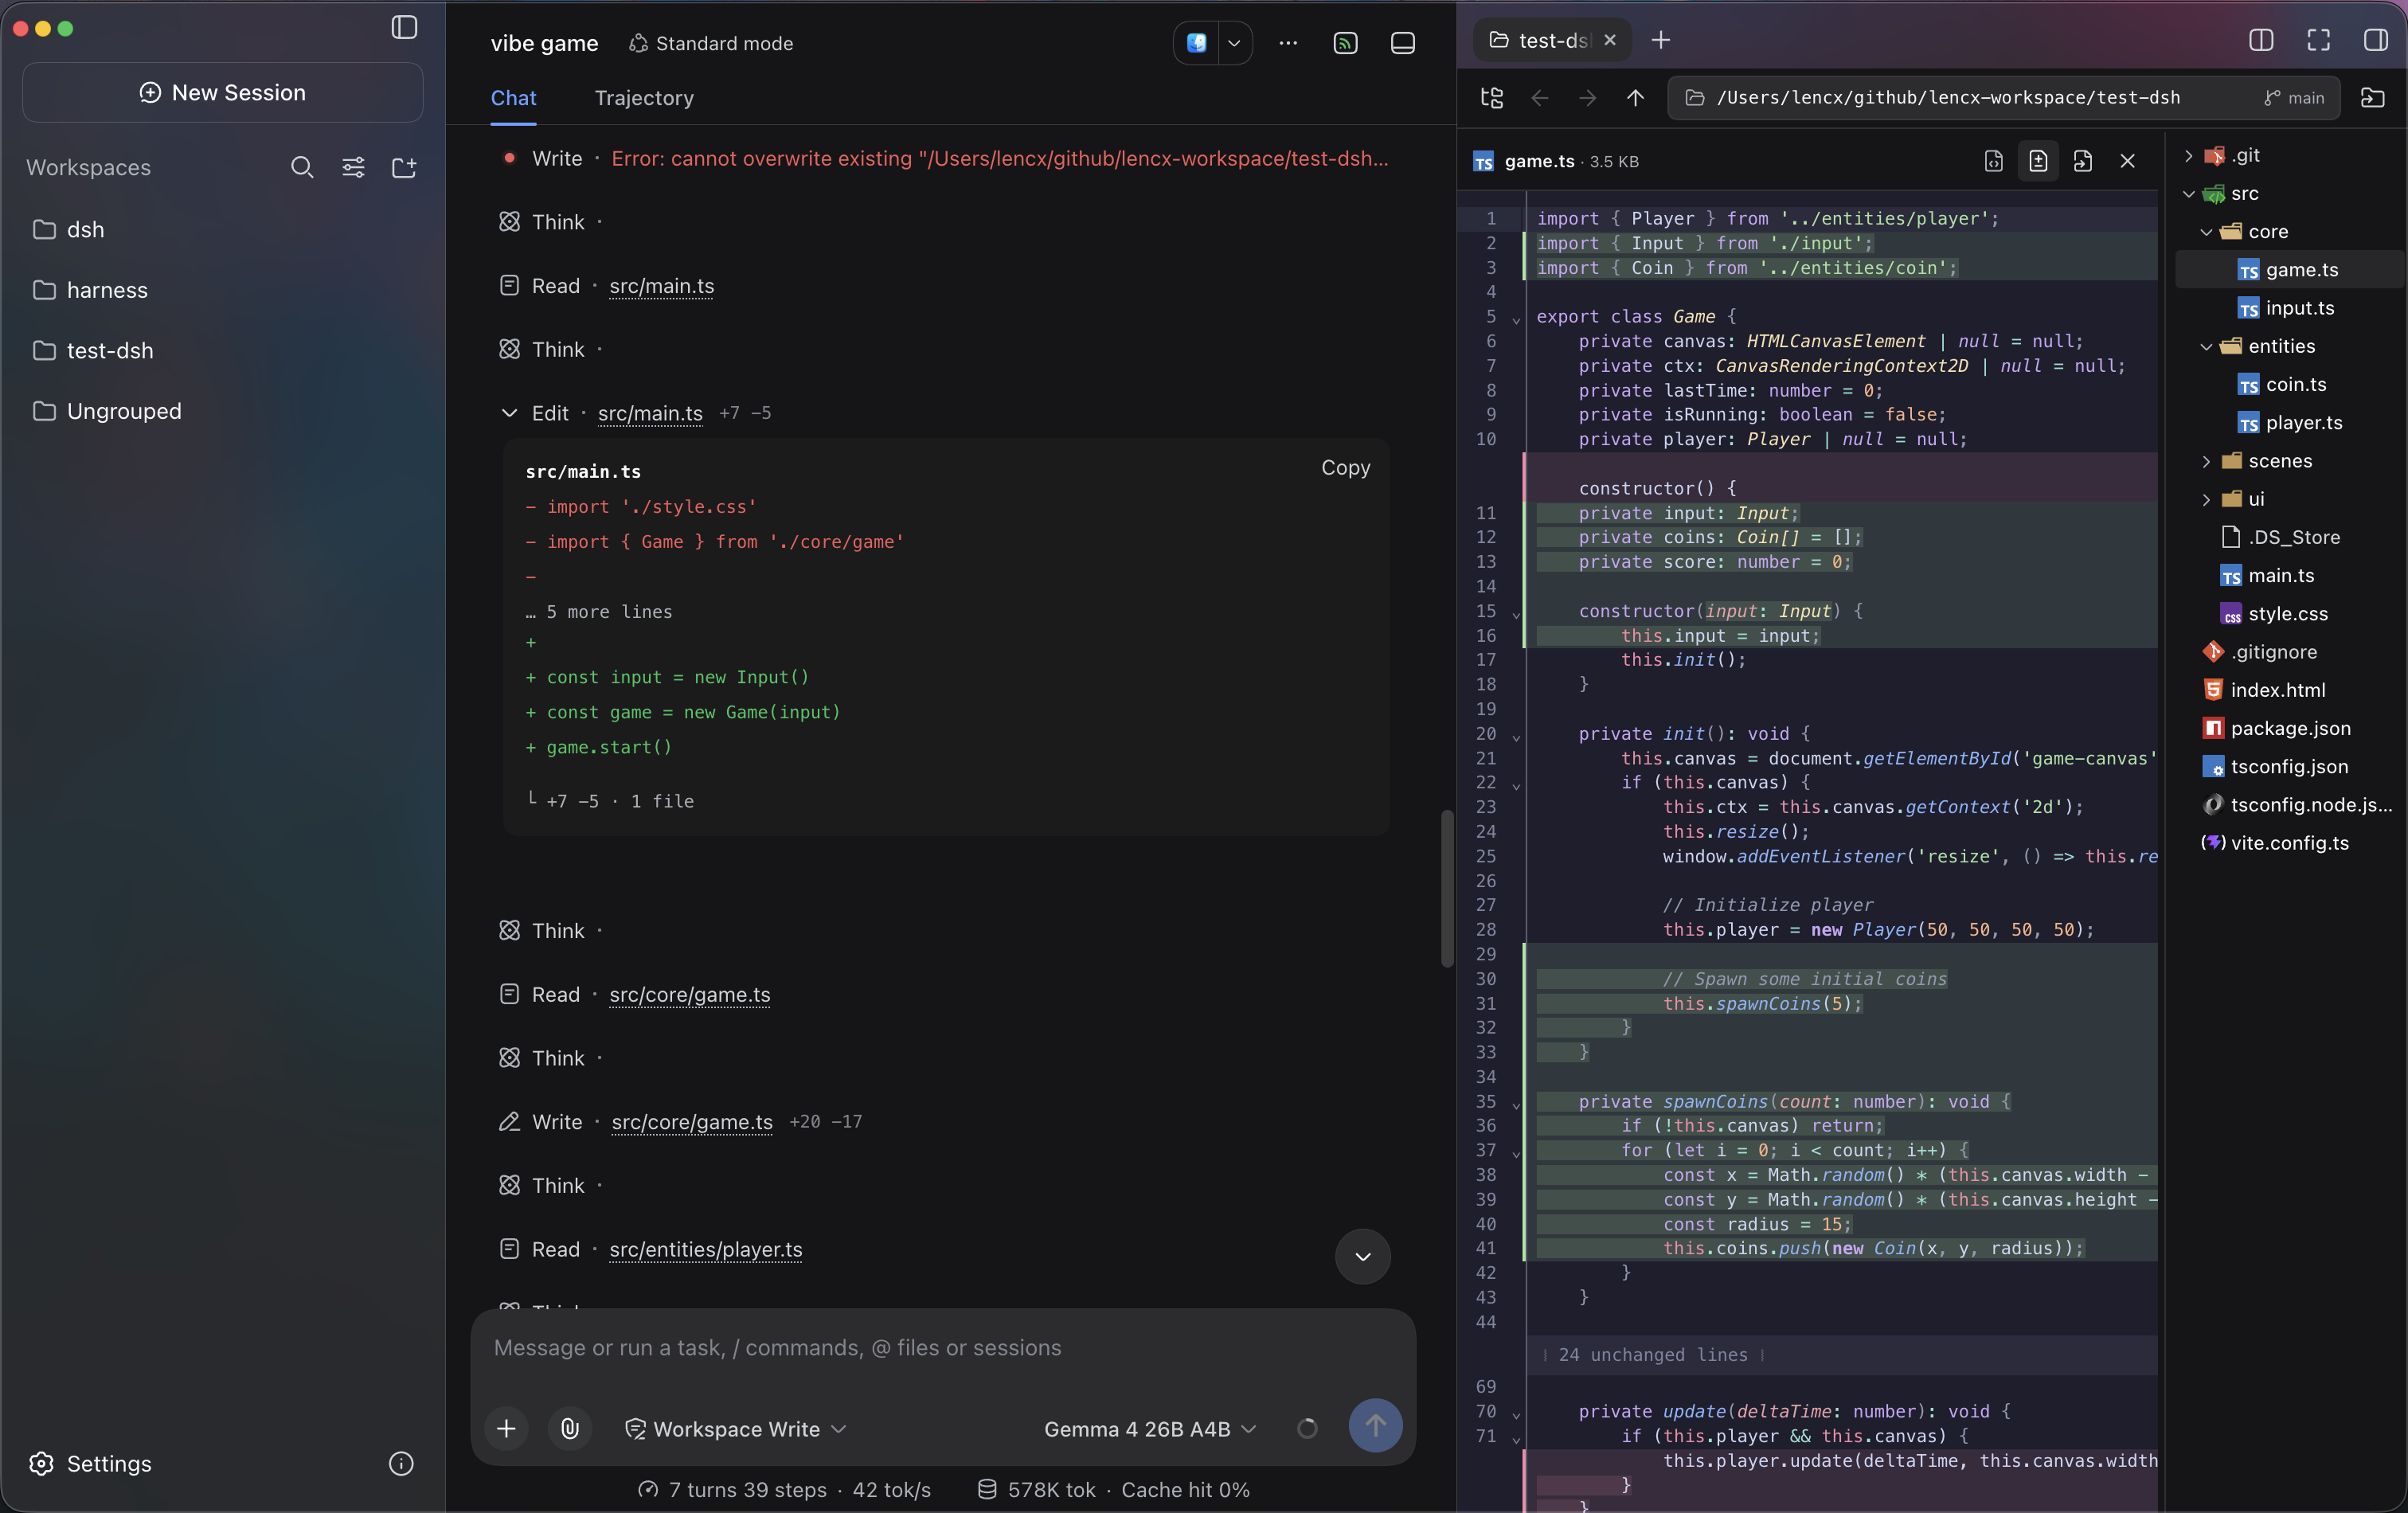
Task: Click the plus attach button
Action: 507,1429
